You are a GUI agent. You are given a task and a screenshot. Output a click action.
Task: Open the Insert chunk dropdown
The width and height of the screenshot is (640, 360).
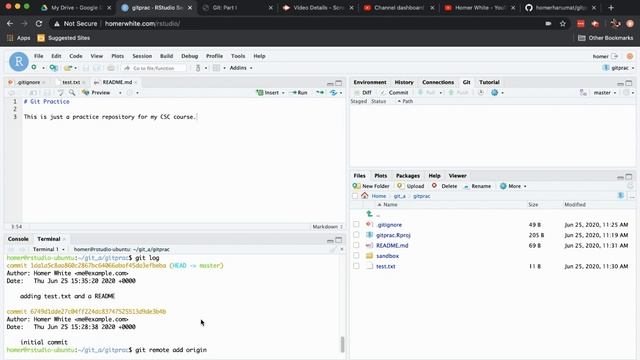click(270, 93)
